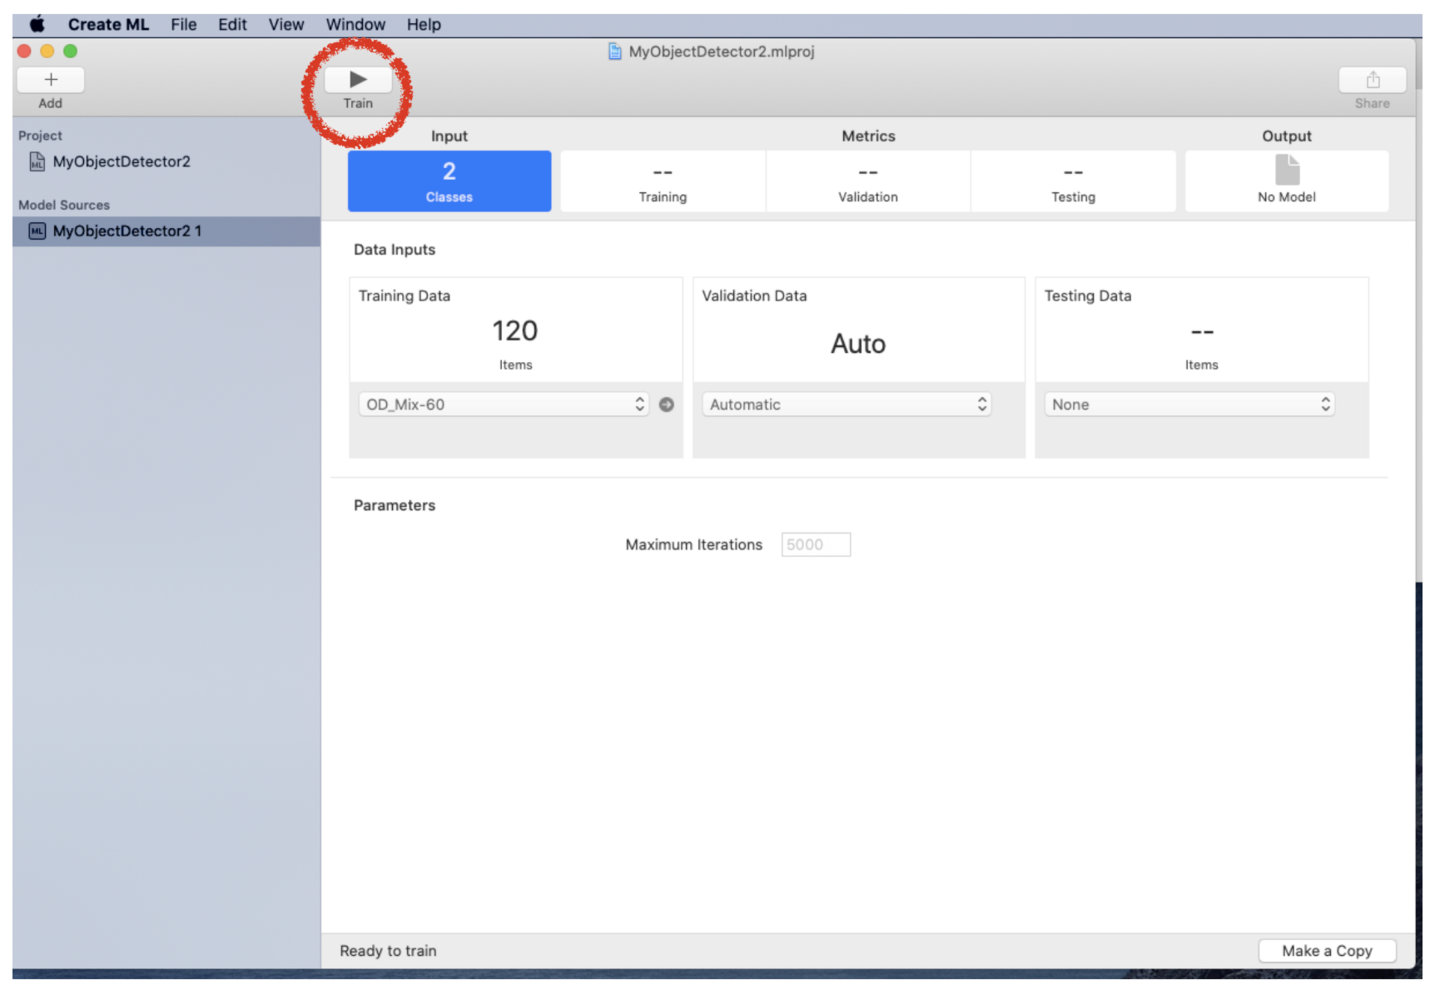Open the Window menu
1440x995 pixels.
355,25
